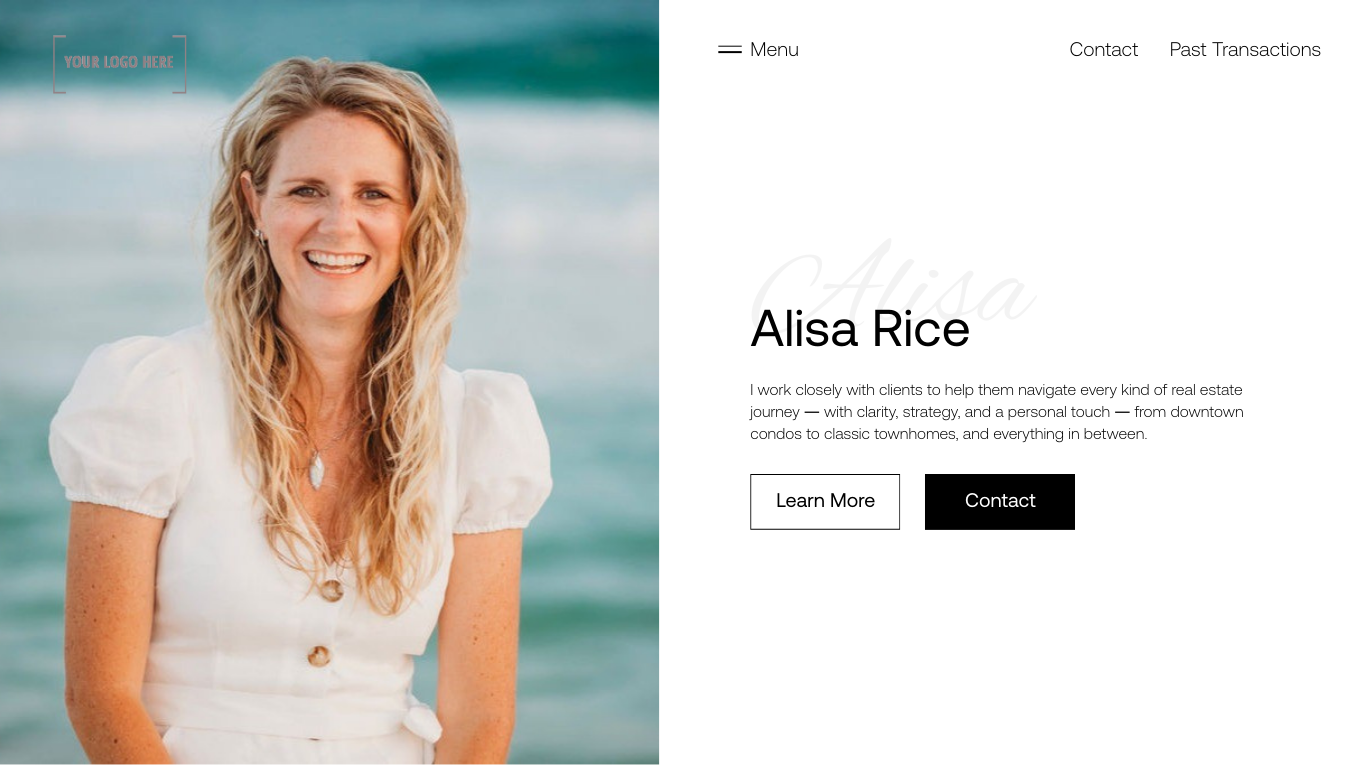Image resolution: width=1366 pixels, height=768 pixels.
Task: Click the lower wooden button on dress
Action: click(319, 656)
